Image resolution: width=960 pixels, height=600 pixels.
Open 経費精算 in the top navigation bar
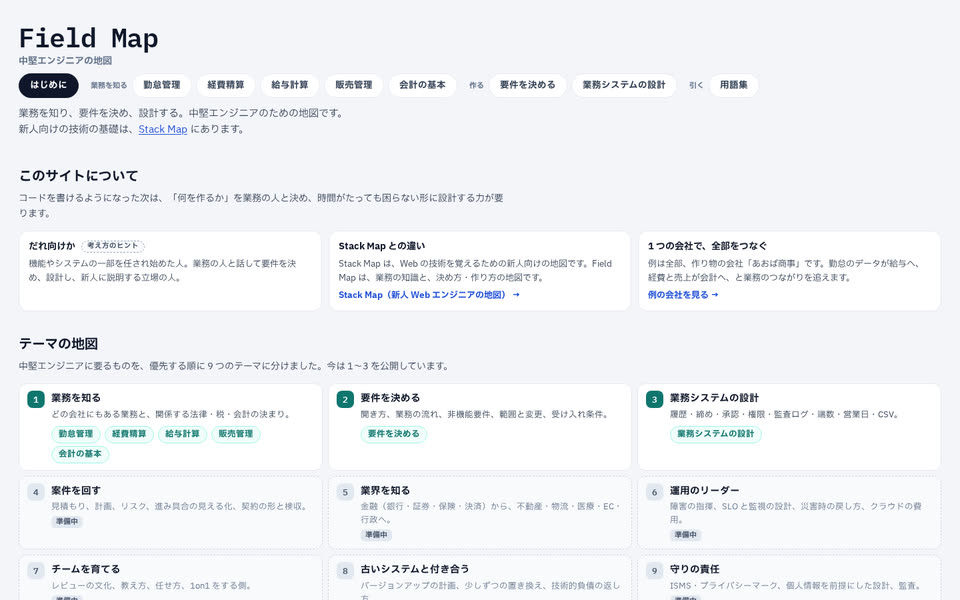(226, 85)
